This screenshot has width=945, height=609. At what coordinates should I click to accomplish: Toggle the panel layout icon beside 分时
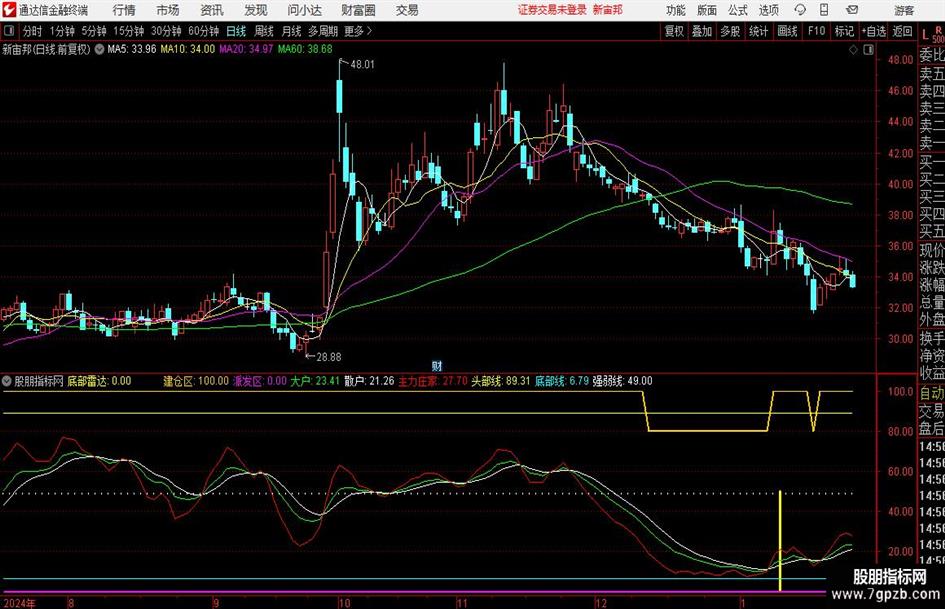tap(9, 31)
